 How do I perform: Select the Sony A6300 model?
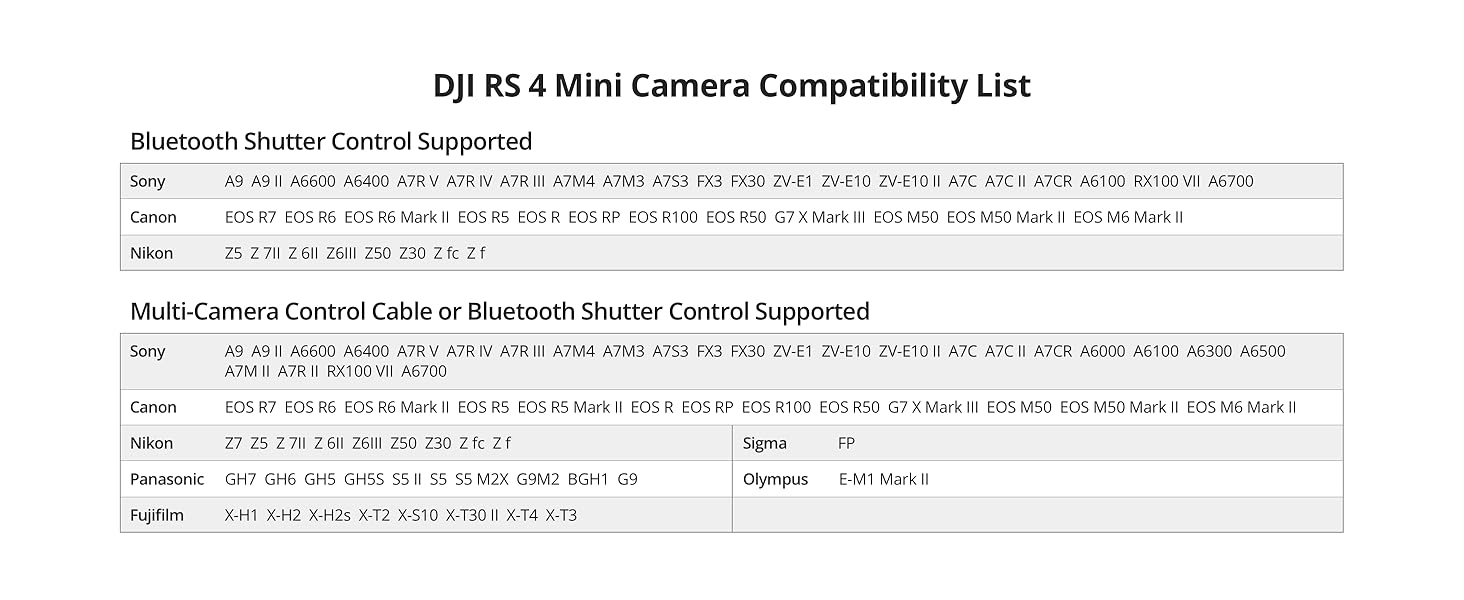(1209, 351)
